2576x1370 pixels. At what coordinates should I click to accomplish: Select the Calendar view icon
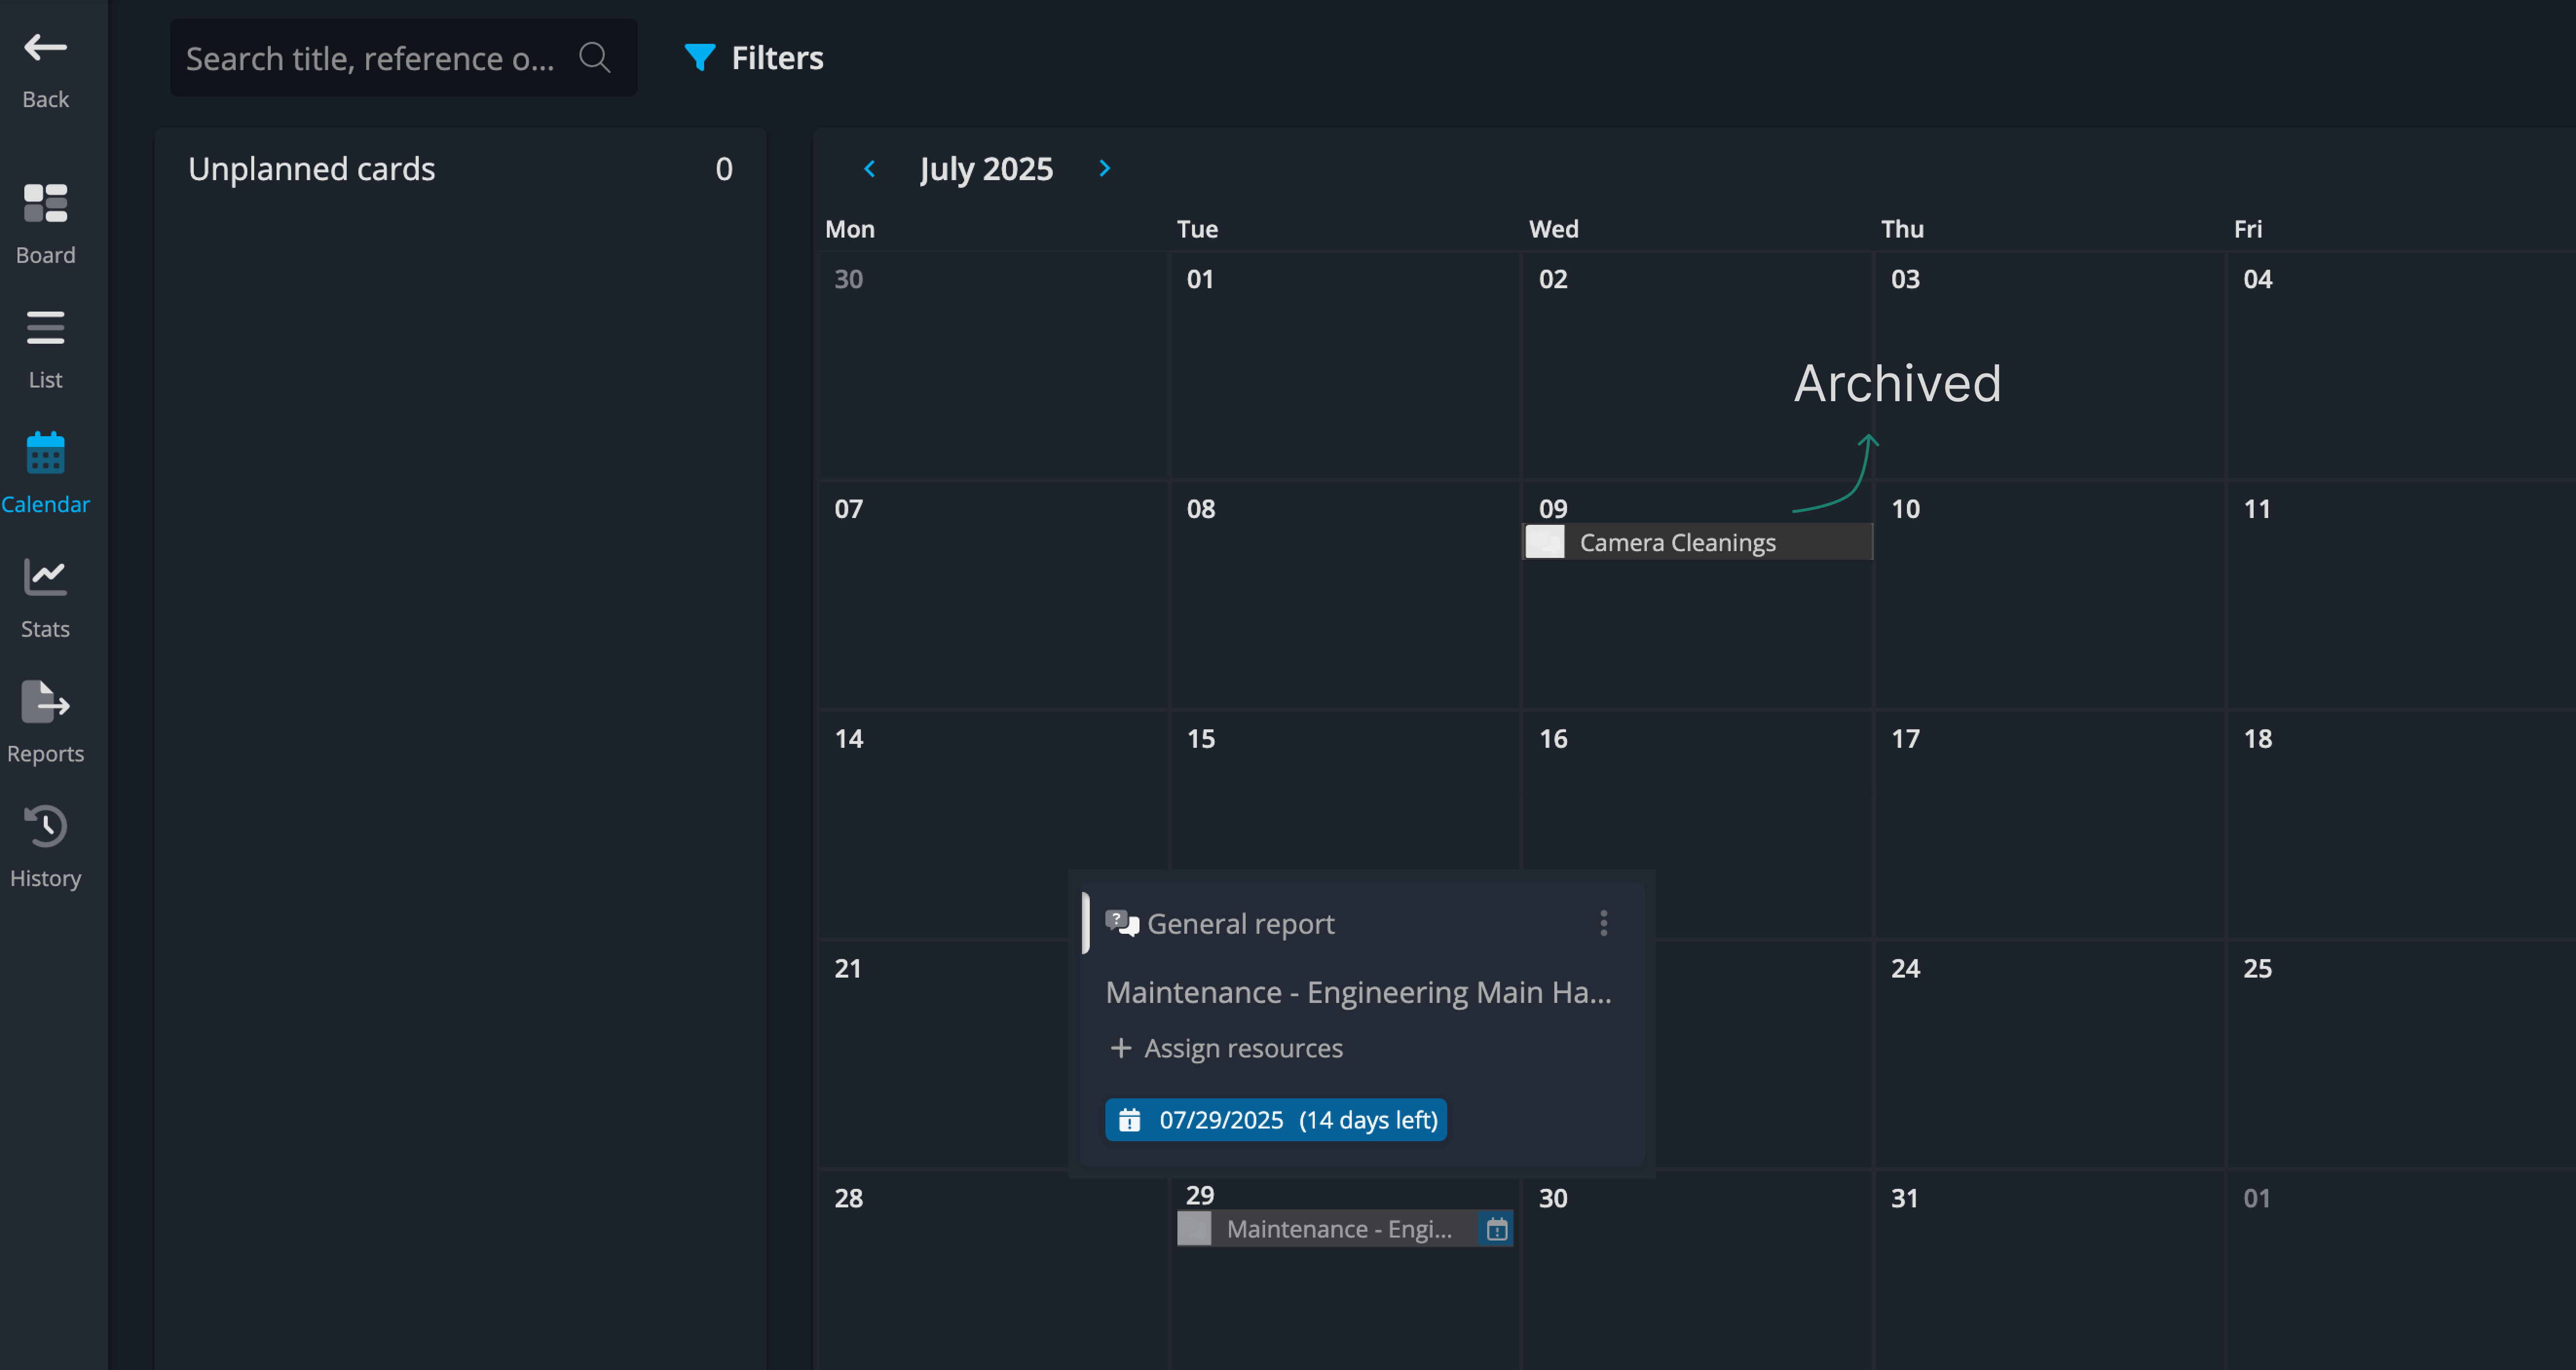[x=45, y=453]
